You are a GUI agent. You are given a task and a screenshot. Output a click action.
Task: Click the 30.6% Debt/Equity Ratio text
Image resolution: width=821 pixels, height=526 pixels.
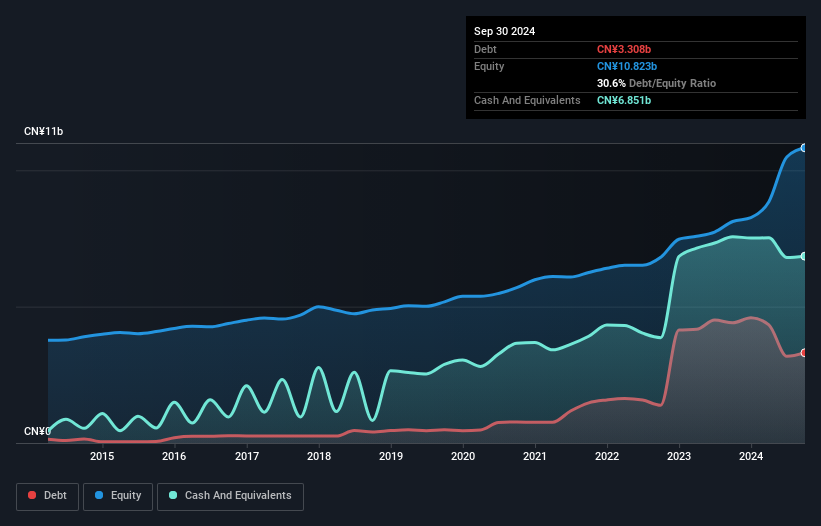(656, 83)
